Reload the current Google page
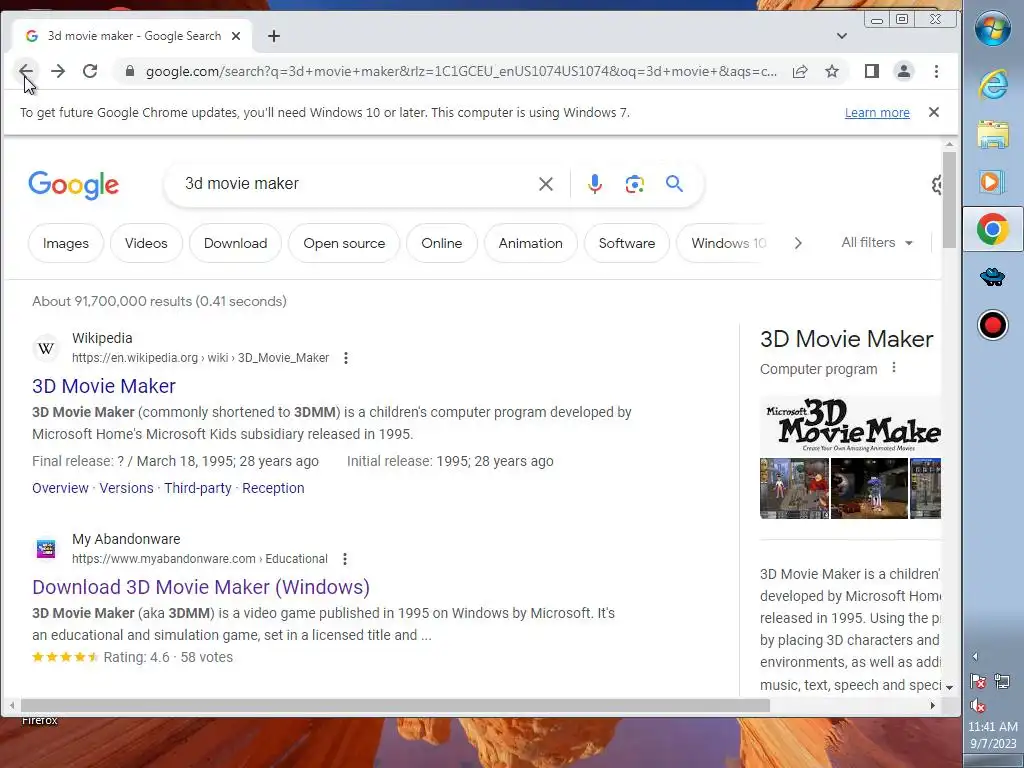This screenshot has width=1024, height=768. point(90,71)
